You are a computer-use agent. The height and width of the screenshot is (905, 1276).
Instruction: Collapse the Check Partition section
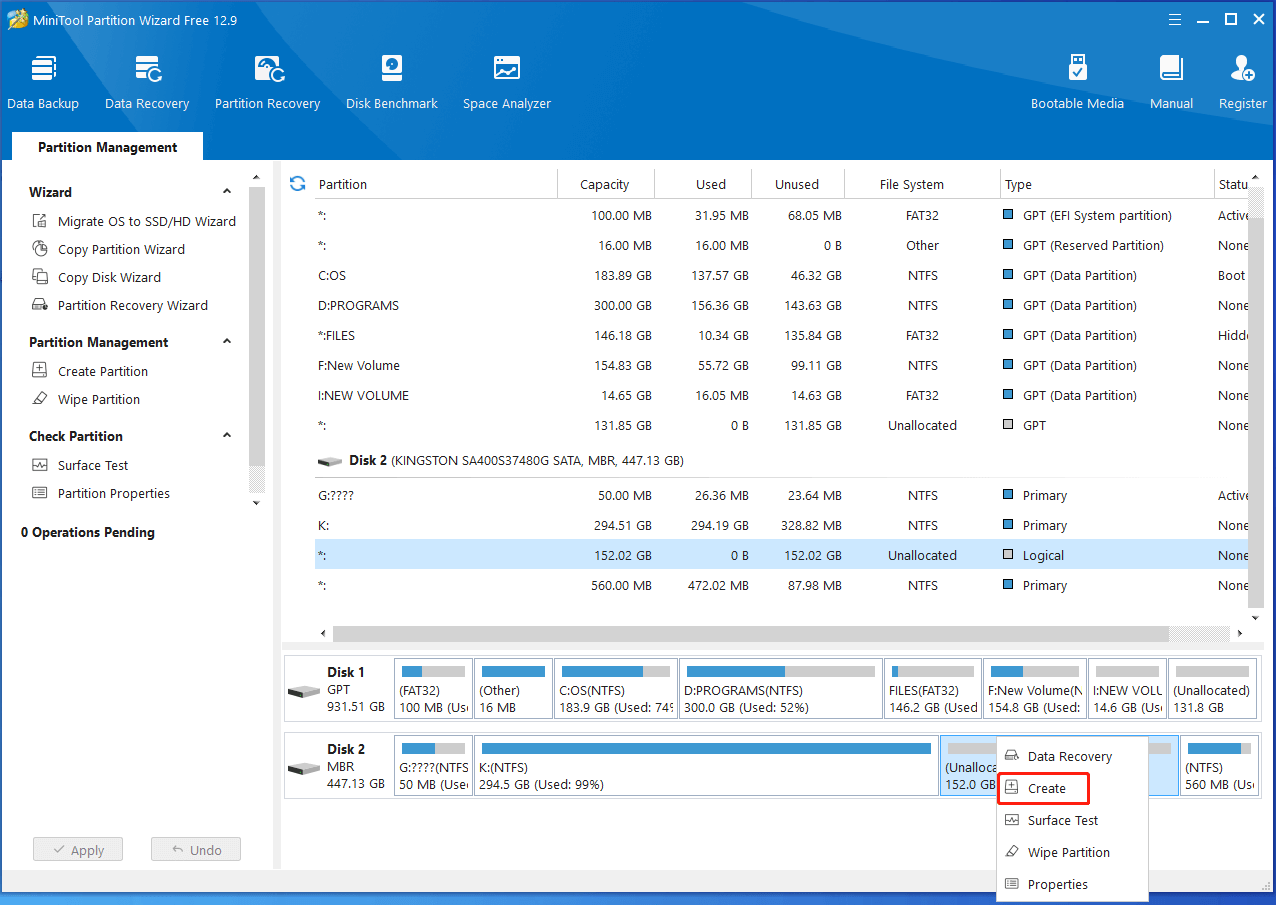227,435
